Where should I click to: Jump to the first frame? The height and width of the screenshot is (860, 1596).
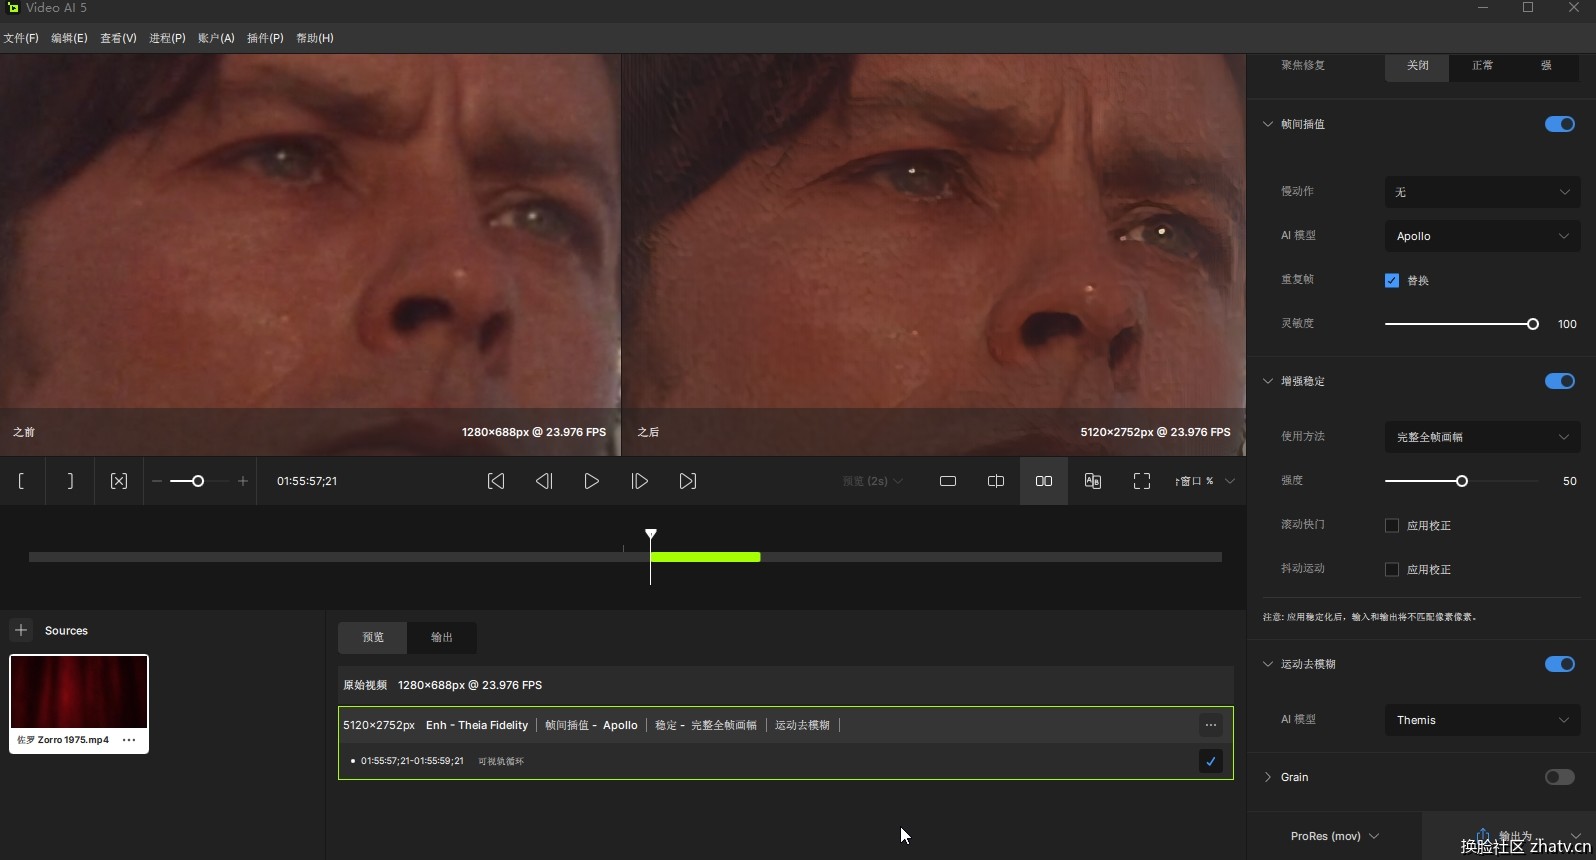point(496,481)
